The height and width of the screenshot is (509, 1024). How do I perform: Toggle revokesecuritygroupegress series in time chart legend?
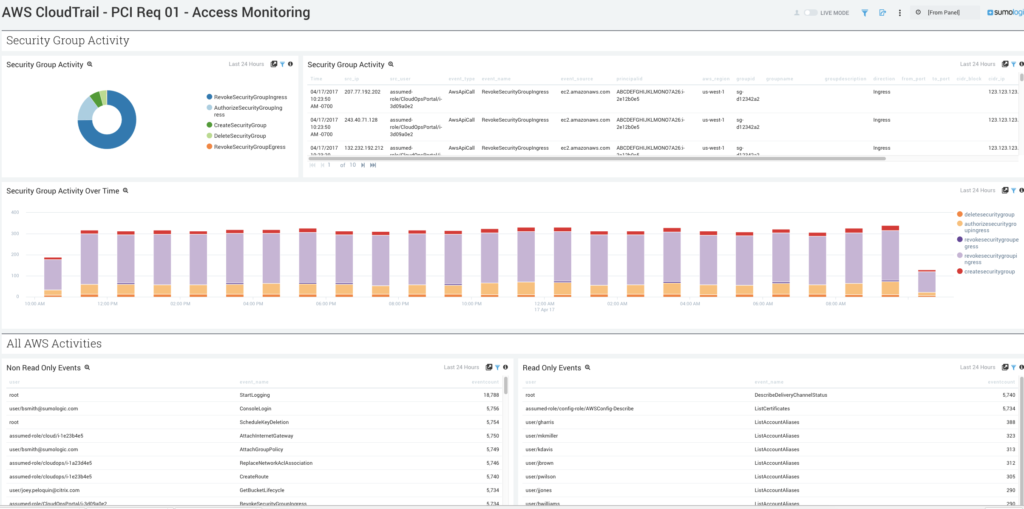pos(986,243)
